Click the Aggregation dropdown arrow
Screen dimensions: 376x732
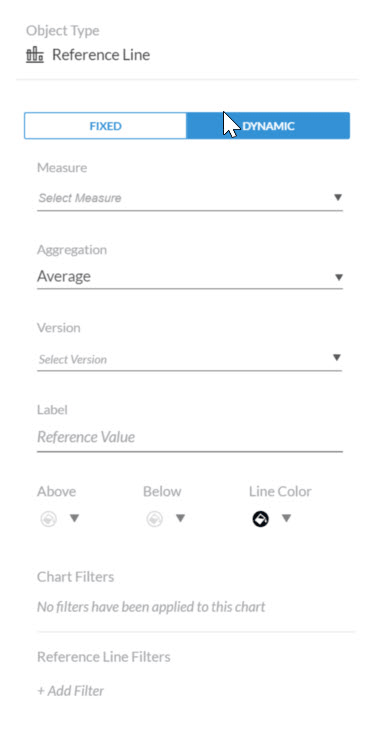coord(339,277)
